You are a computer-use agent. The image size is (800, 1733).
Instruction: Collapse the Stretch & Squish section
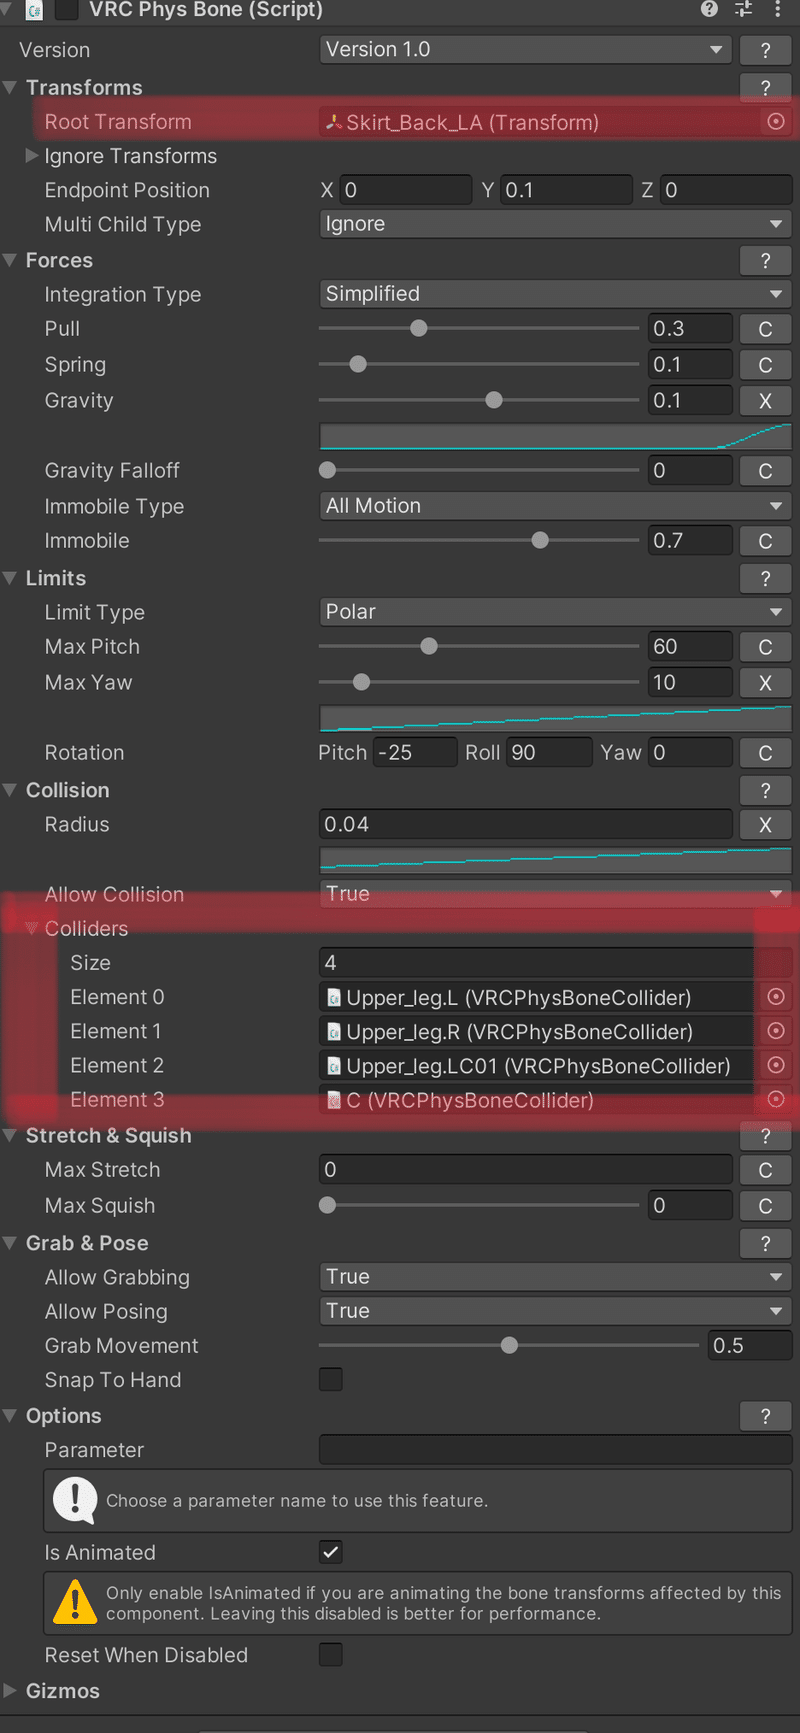point(10,1136)
